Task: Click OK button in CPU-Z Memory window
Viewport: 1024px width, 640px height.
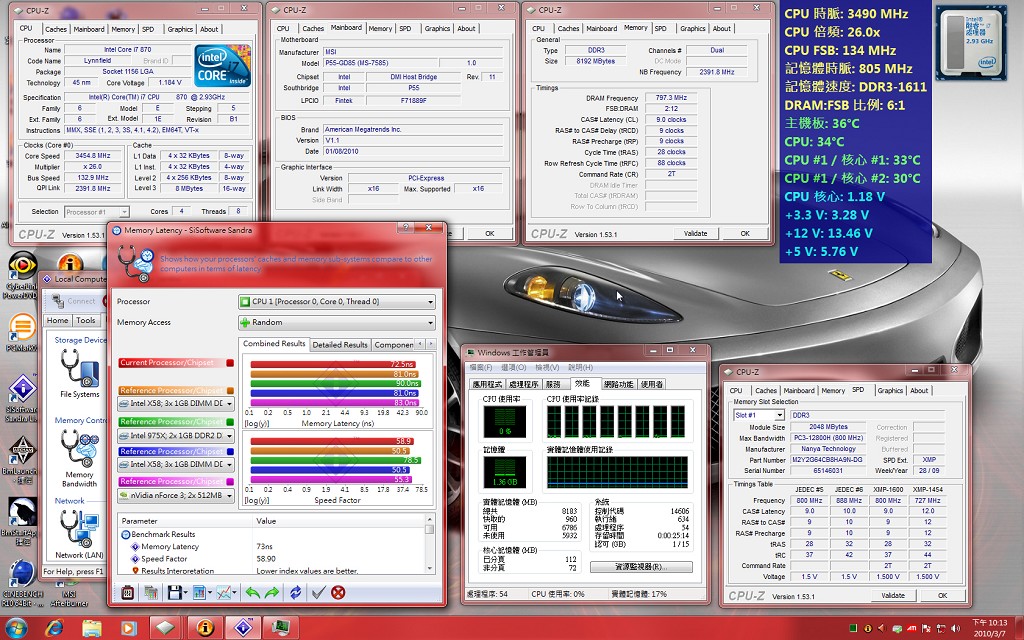Action: [745, 233]
